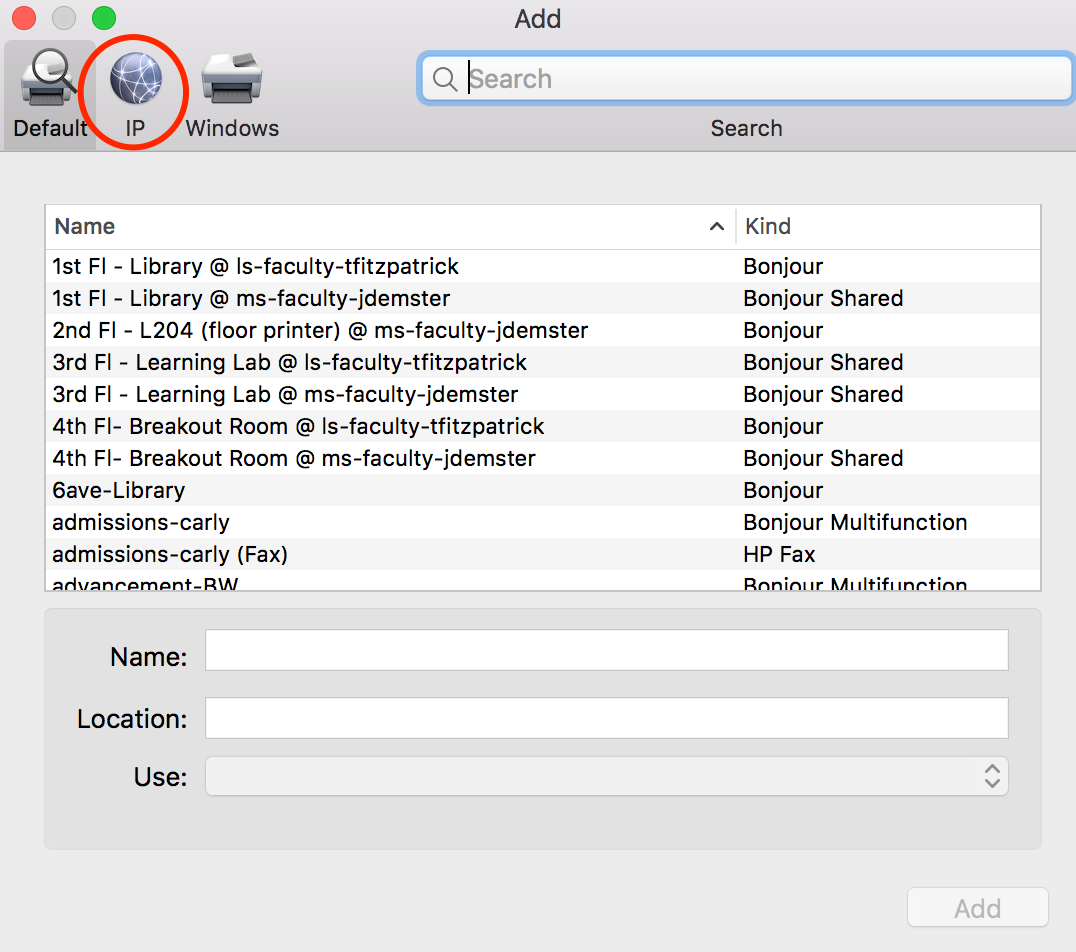Click the yellow minimize window button

click(x=64, y=18)
